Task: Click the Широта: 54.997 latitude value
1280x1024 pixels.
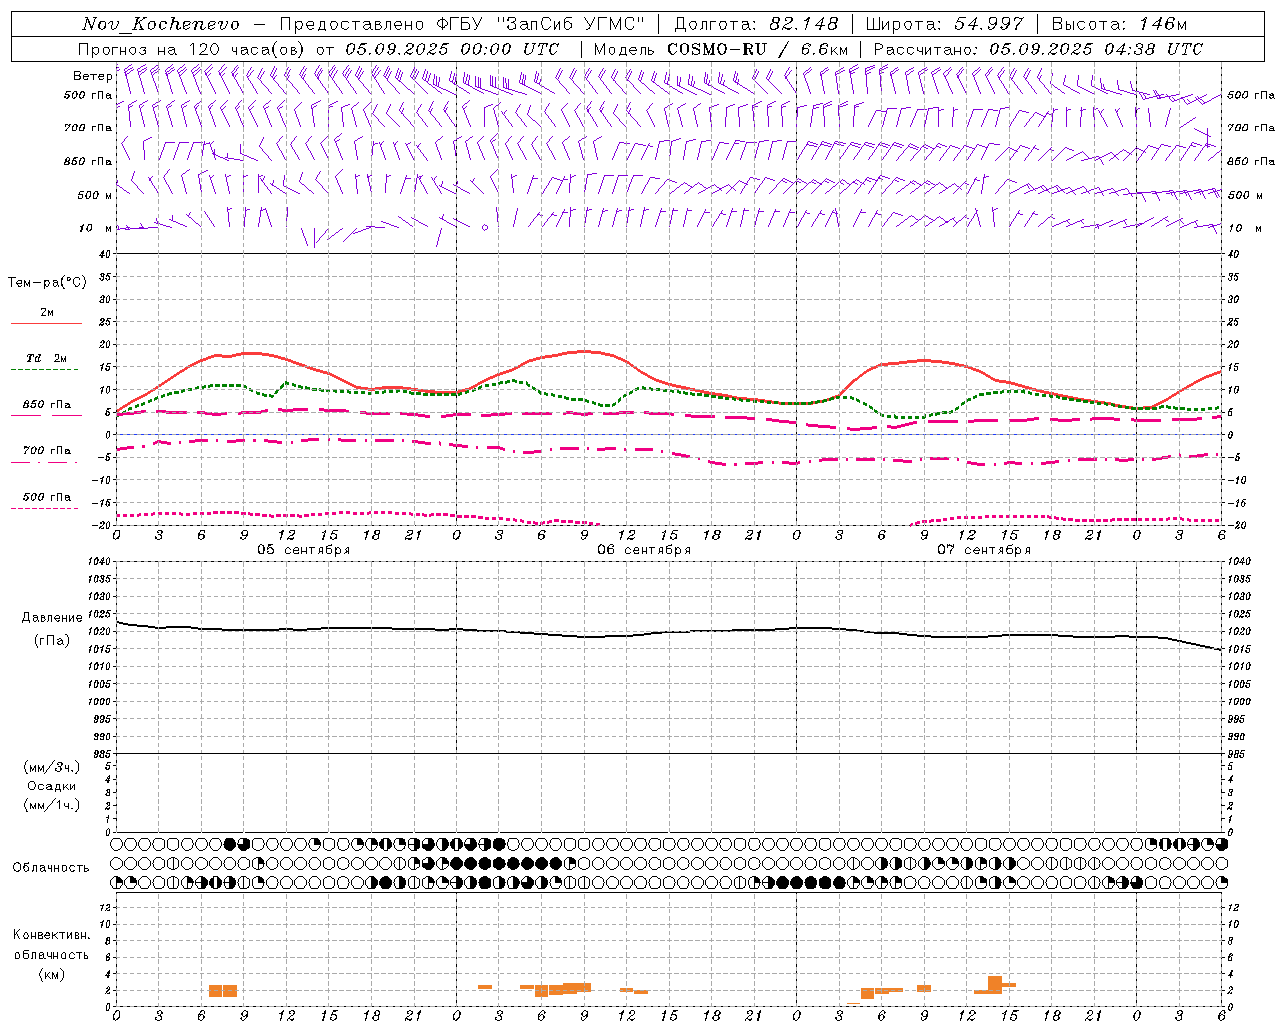Action: (945, 24)
